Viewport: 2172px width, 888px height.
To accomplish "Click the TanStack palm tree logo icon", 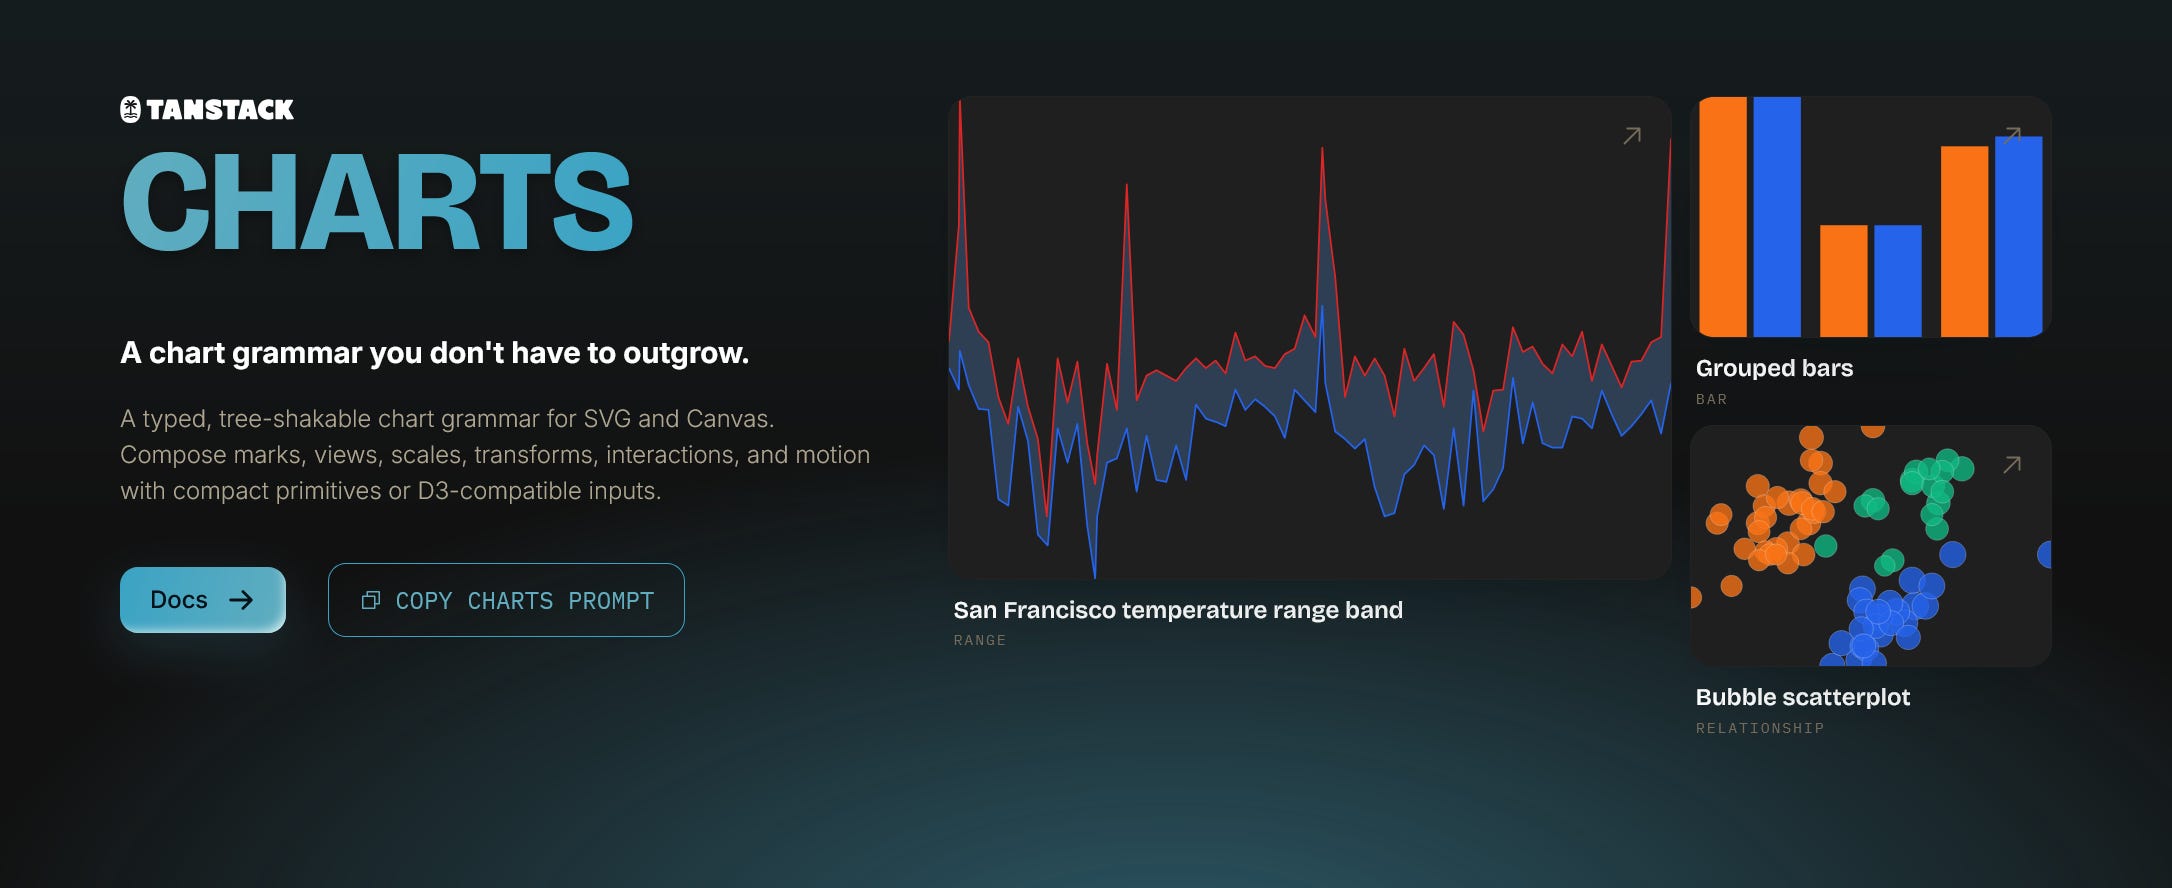I will [131, 110].
